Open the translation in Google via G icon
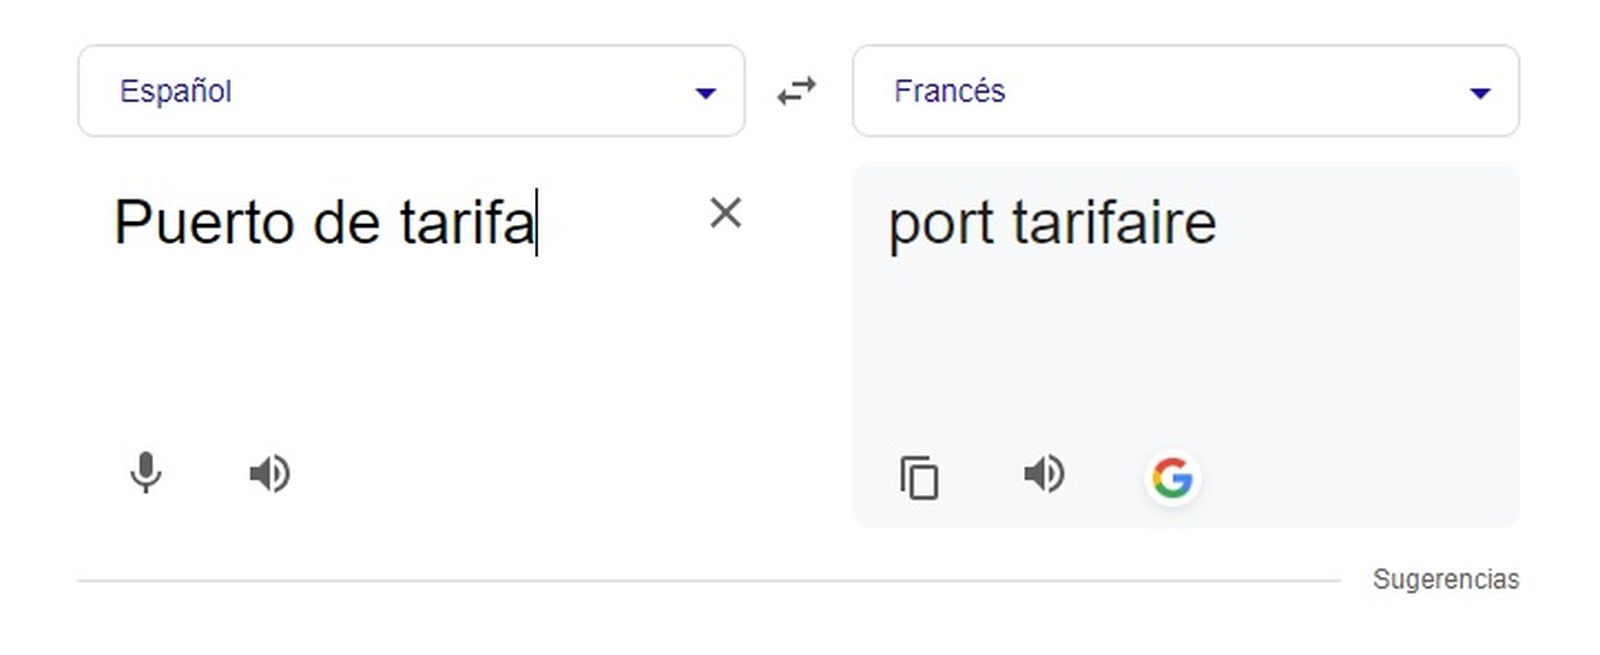This screenshot has width=1600, height=655. click(1172, 478)
